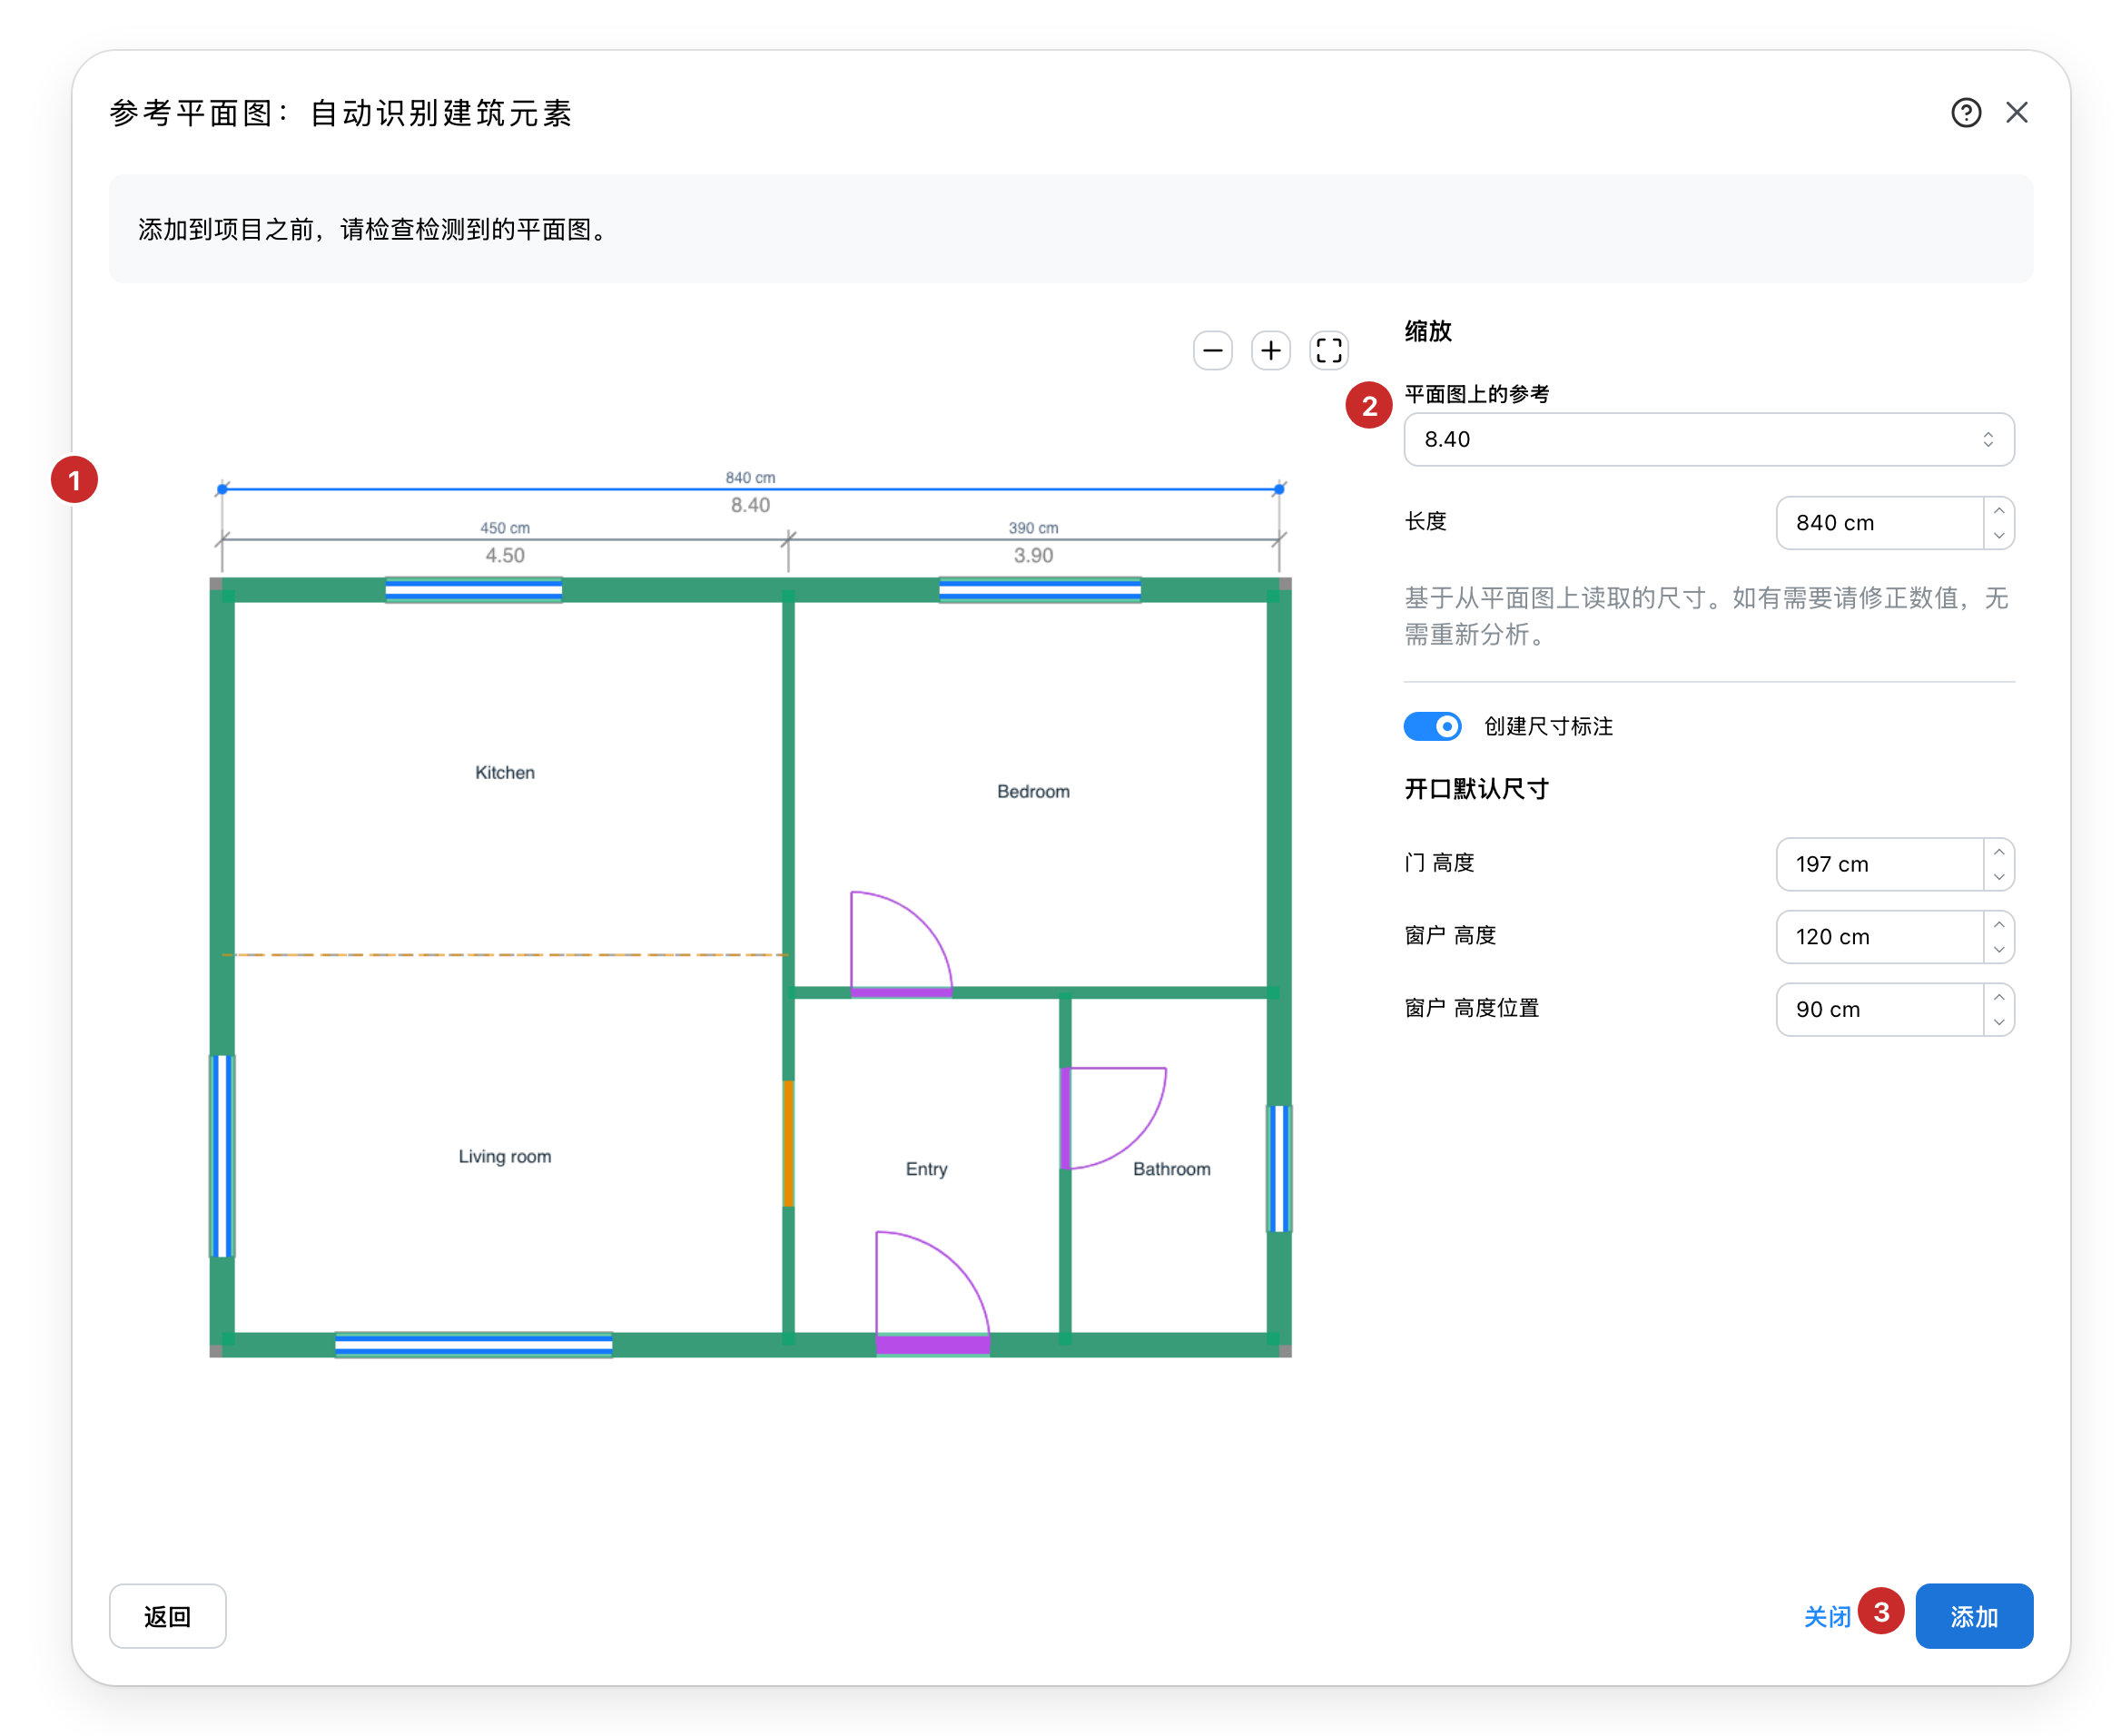Toggle the create dimension annotations switch
The image size is (2121, 1736).
(x=1431, y=726)
